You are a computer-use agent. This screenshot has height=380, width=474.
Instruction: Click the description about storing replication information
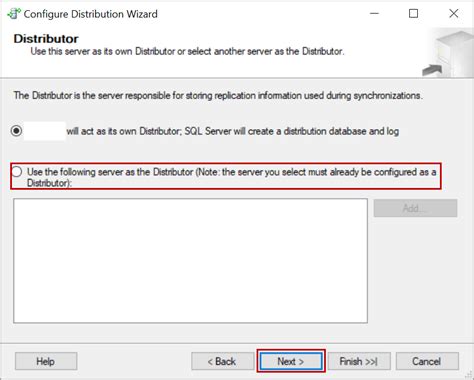click(x=218, y=96)
